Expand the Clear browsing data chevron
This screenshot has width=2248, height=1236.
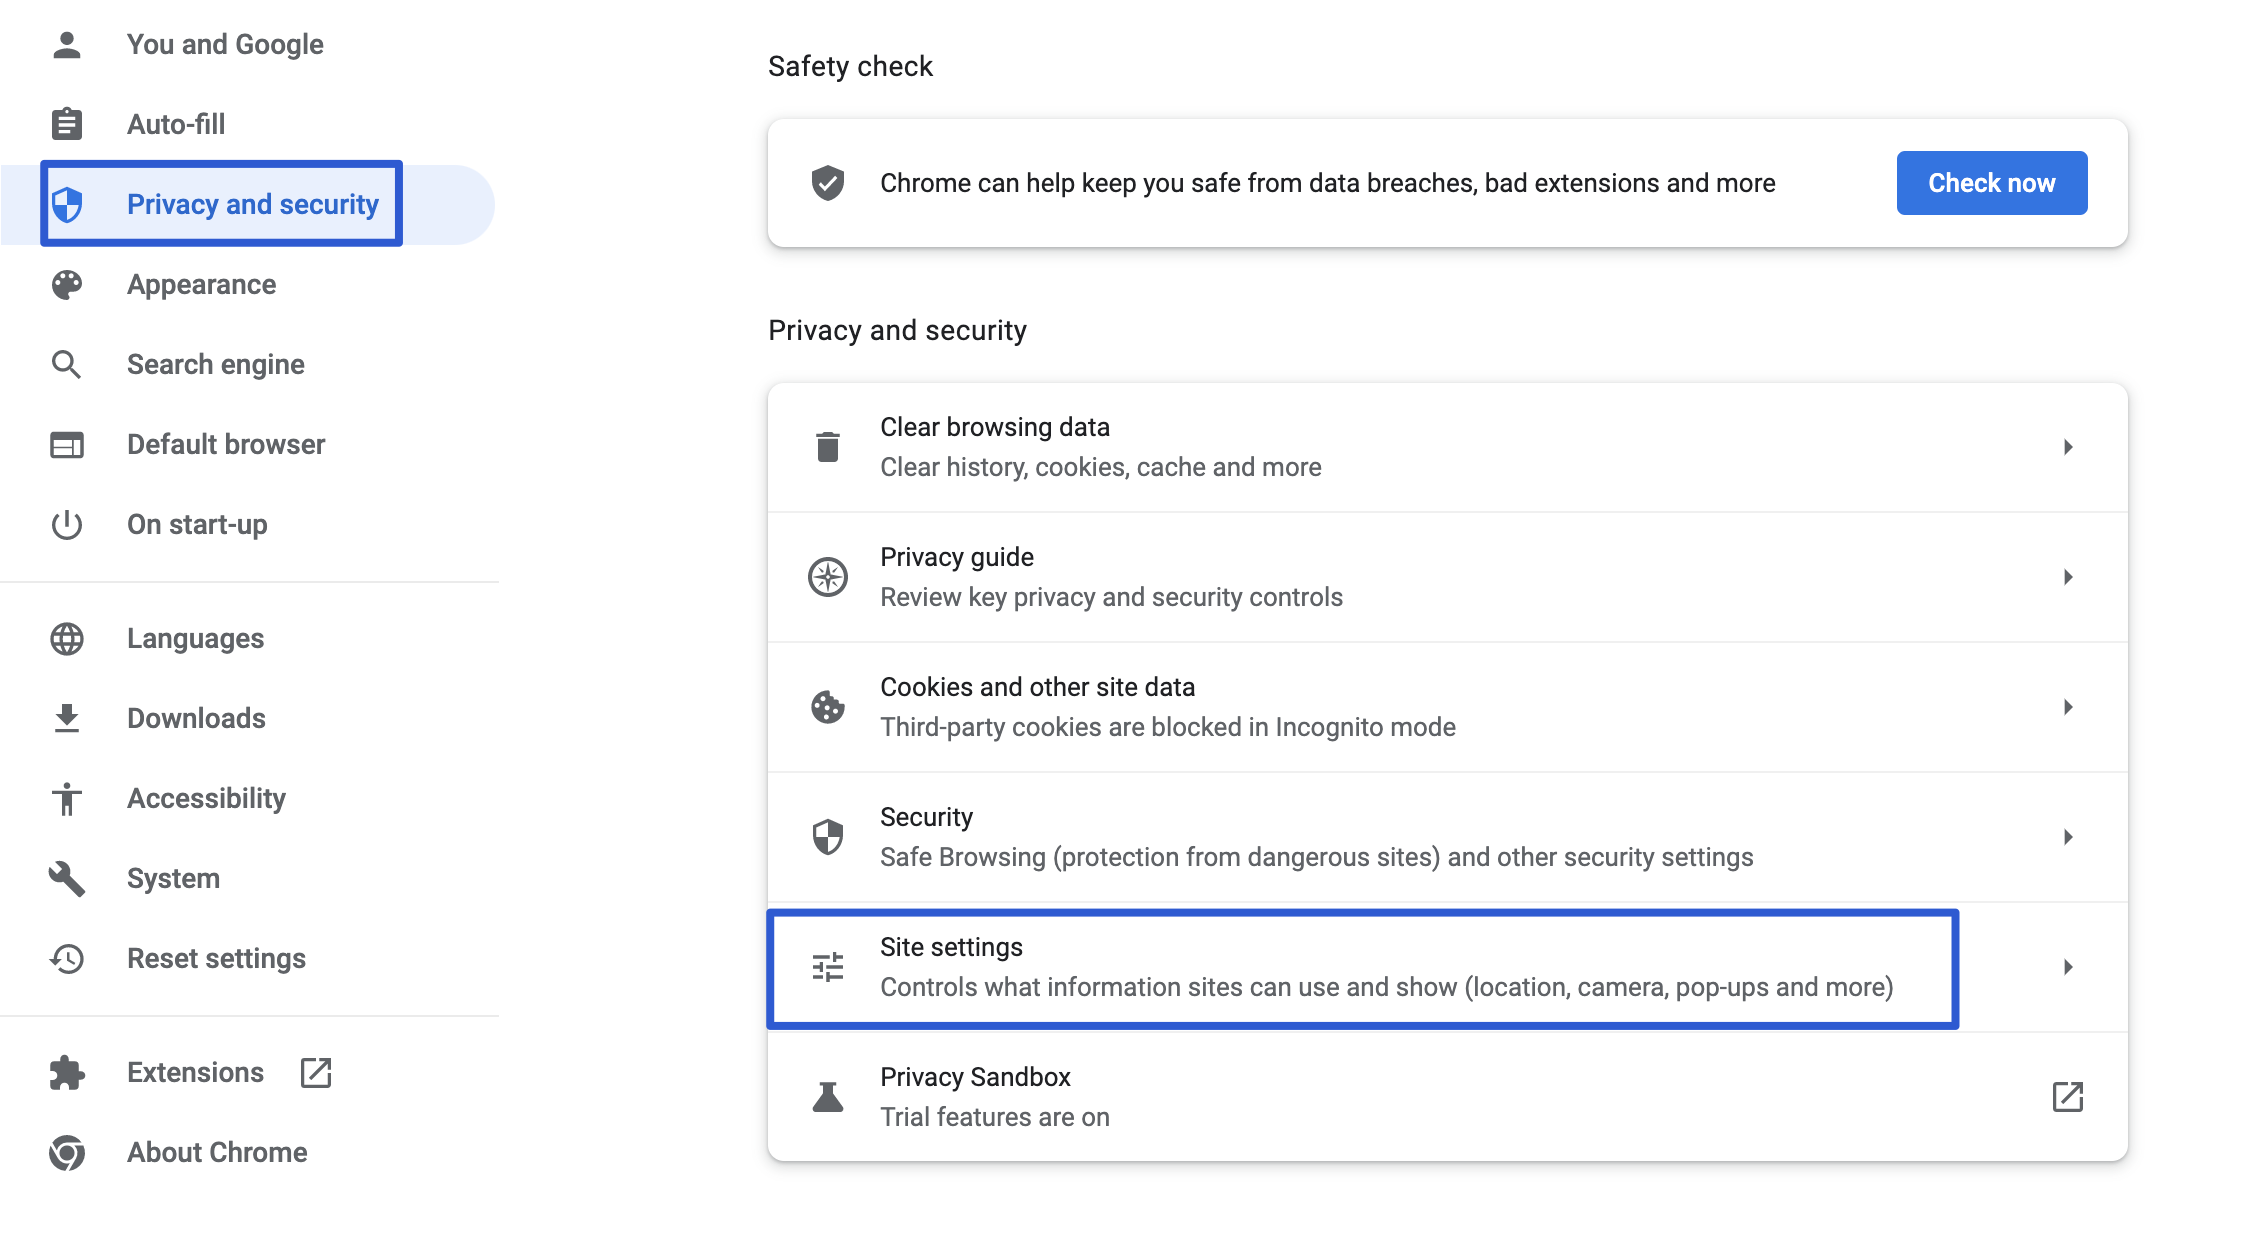tap(2068, 447)
